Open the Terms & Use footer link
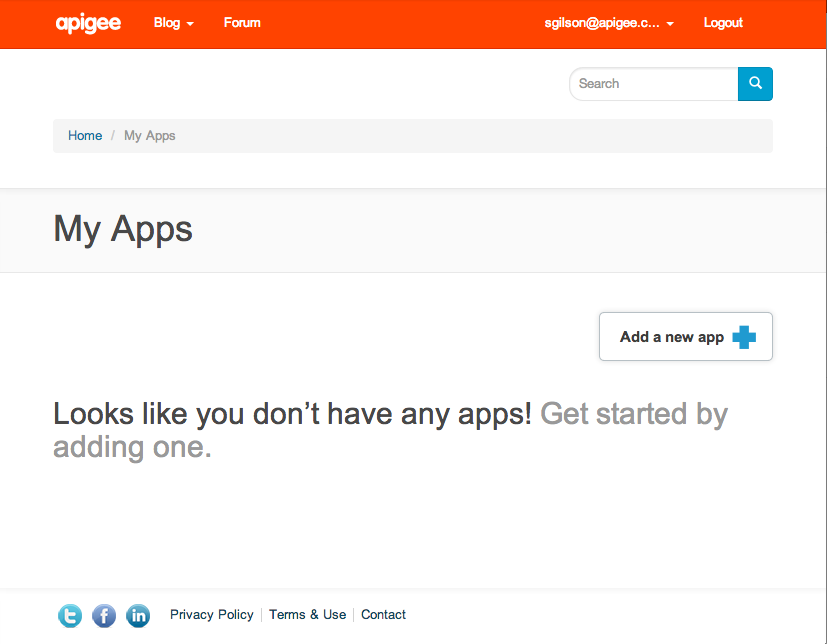 tap(307, 615)
